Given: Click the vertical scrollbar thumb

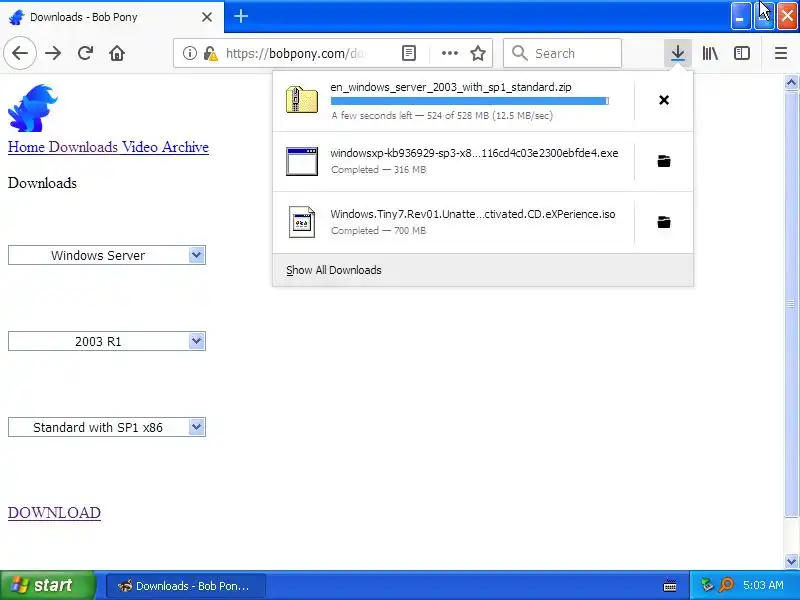Looking at the screenshot, I should coord(791,304).
